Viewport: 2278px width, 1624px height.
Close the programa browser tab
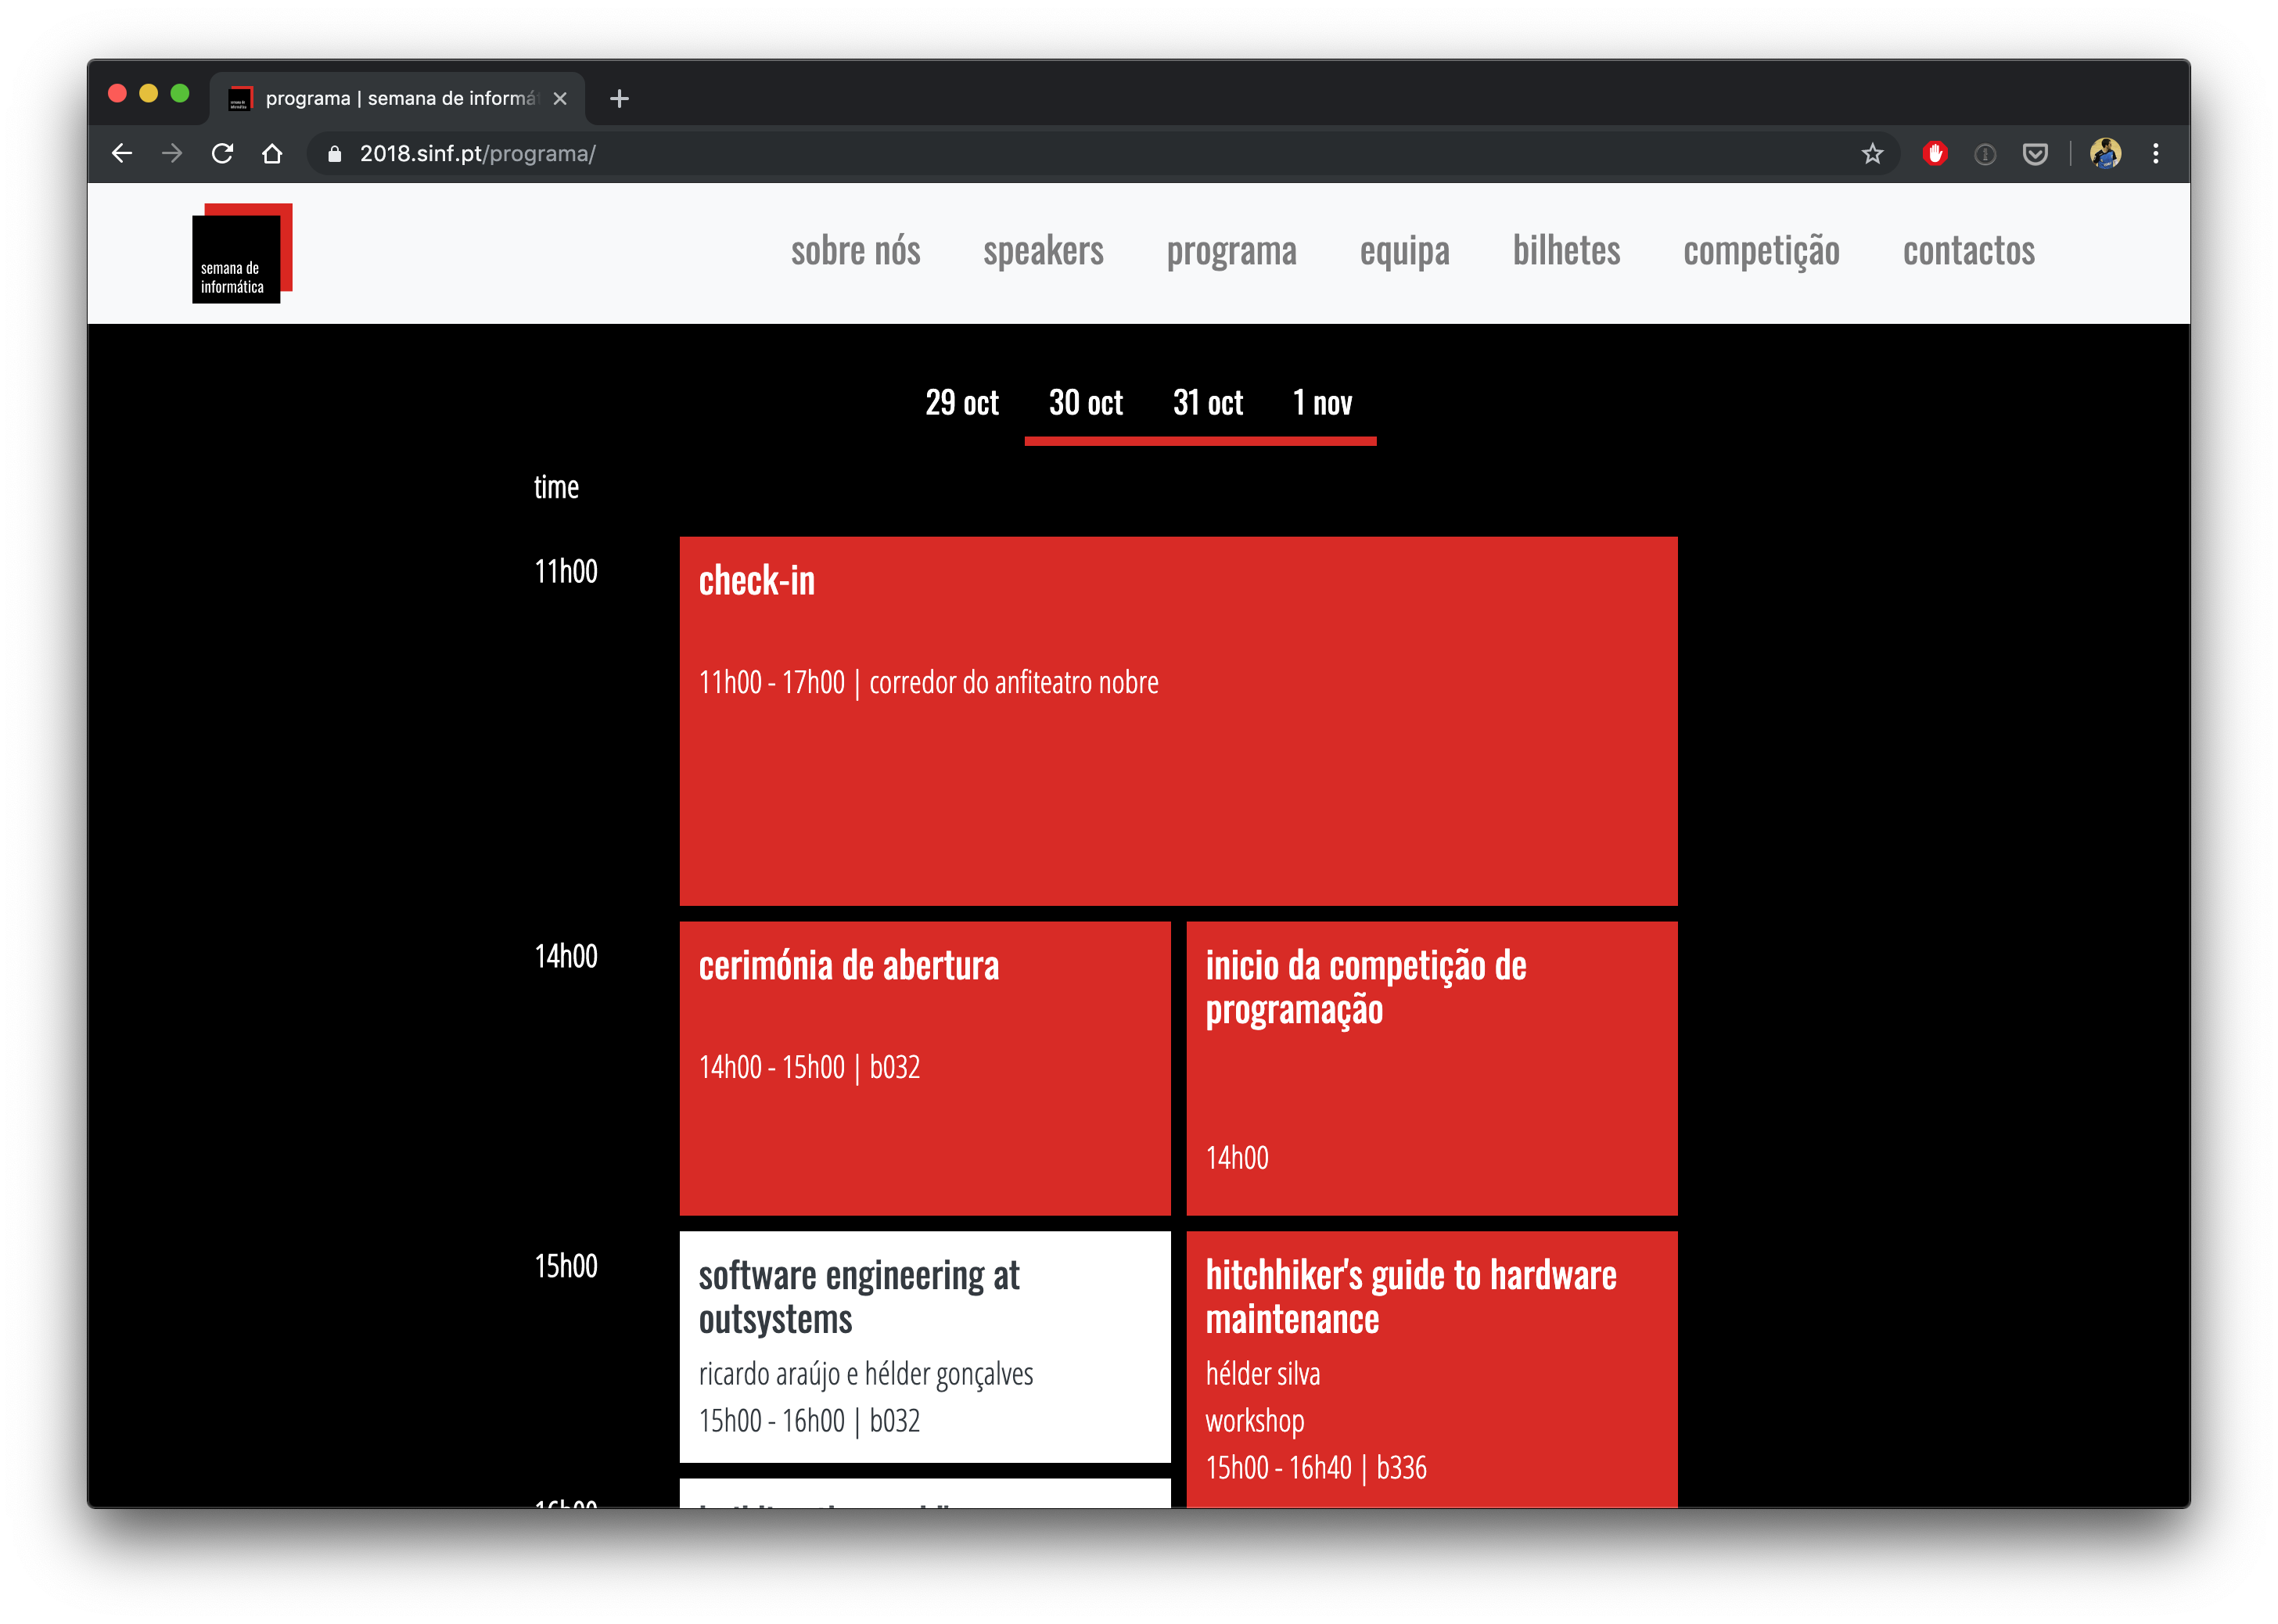coord(560,98)
